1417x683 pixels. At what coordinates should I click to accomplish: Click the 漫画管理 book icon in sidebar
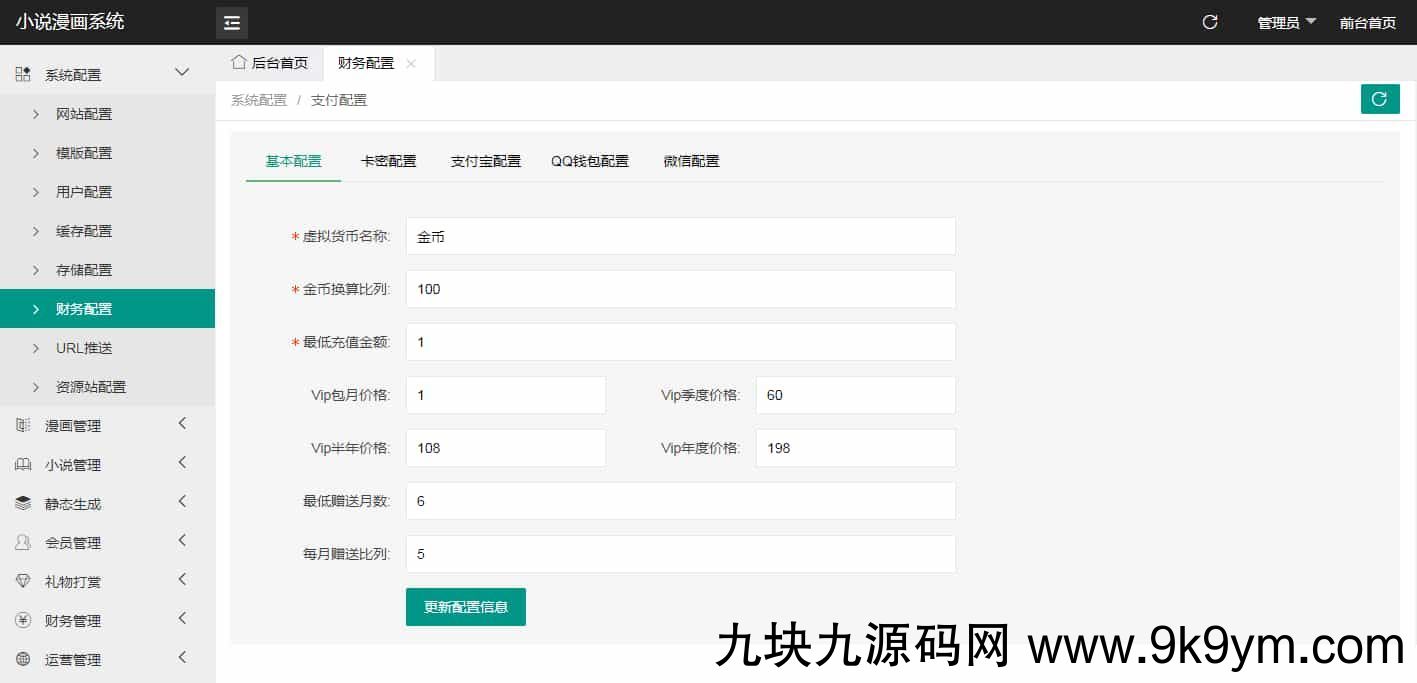[x=23, y=426]
